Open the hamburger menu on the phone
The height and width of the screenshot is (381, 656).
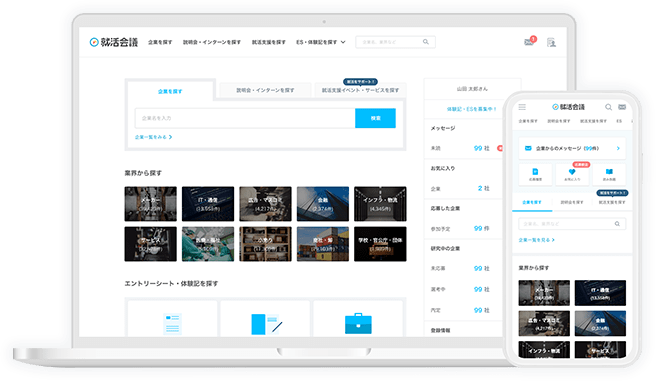pyautogui.click(x=522, y=107)
